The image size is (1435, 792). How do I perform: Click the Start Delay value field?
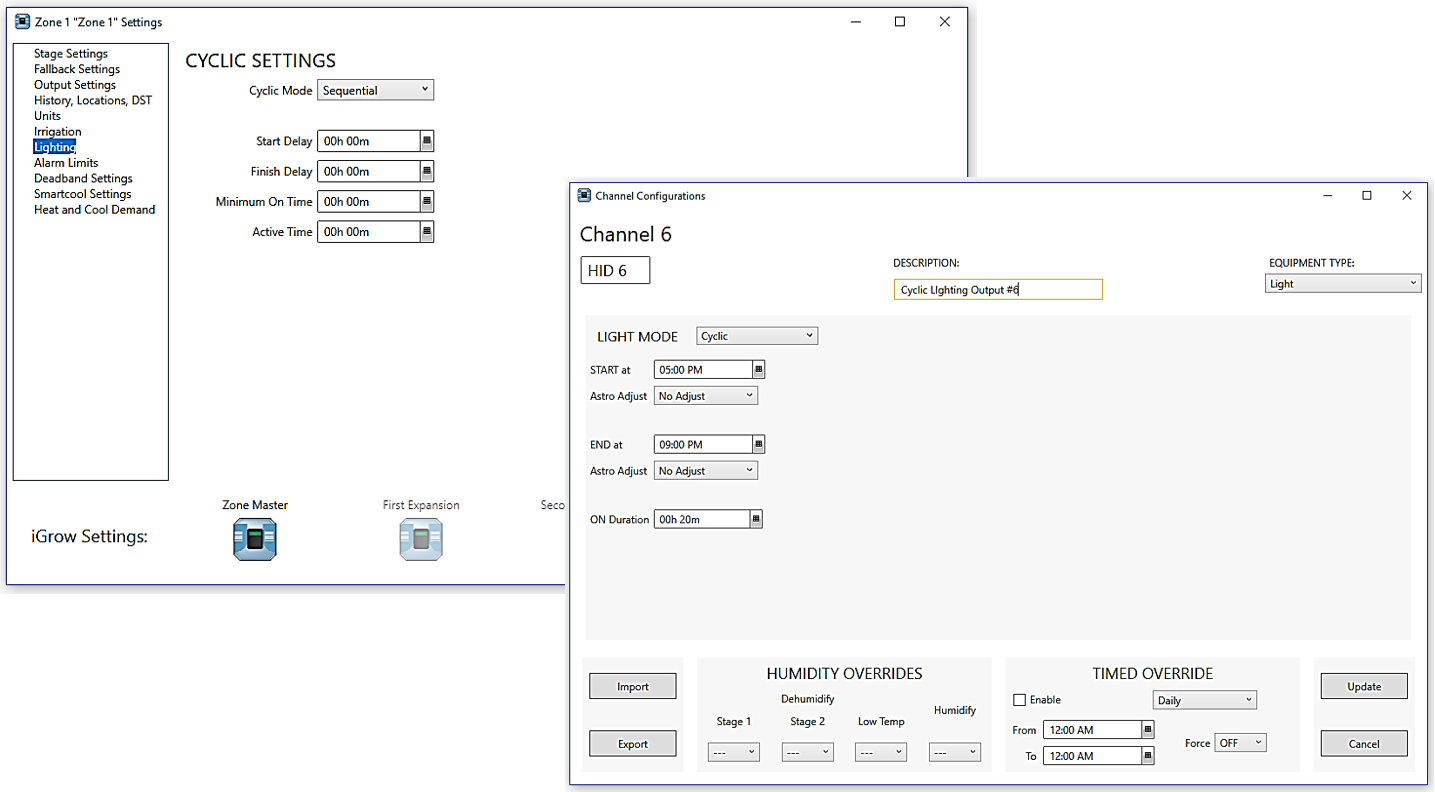tap(369, 141)
